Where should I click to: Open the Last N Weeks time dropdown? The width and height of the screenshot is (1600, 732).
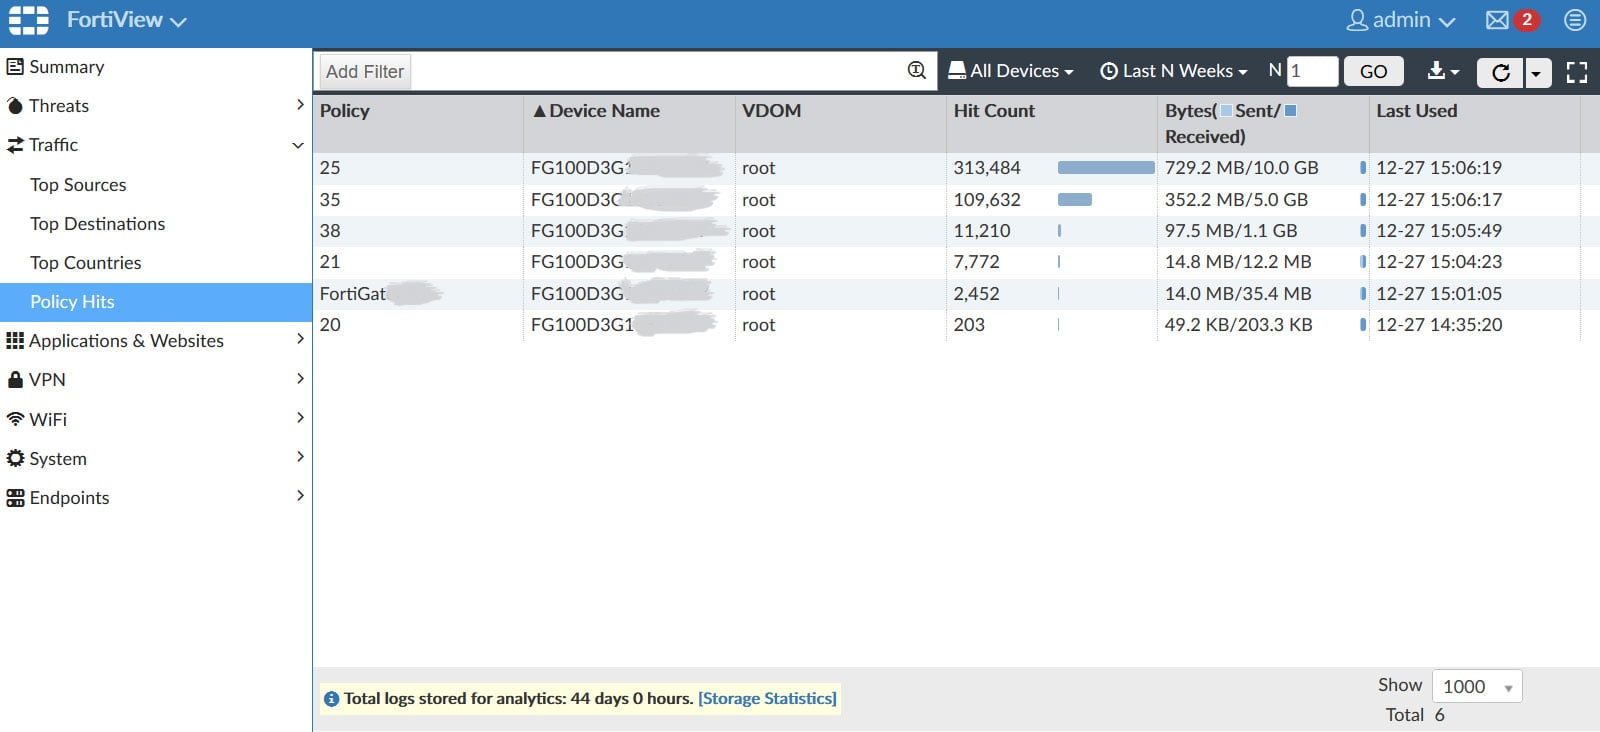(1174, 71)
